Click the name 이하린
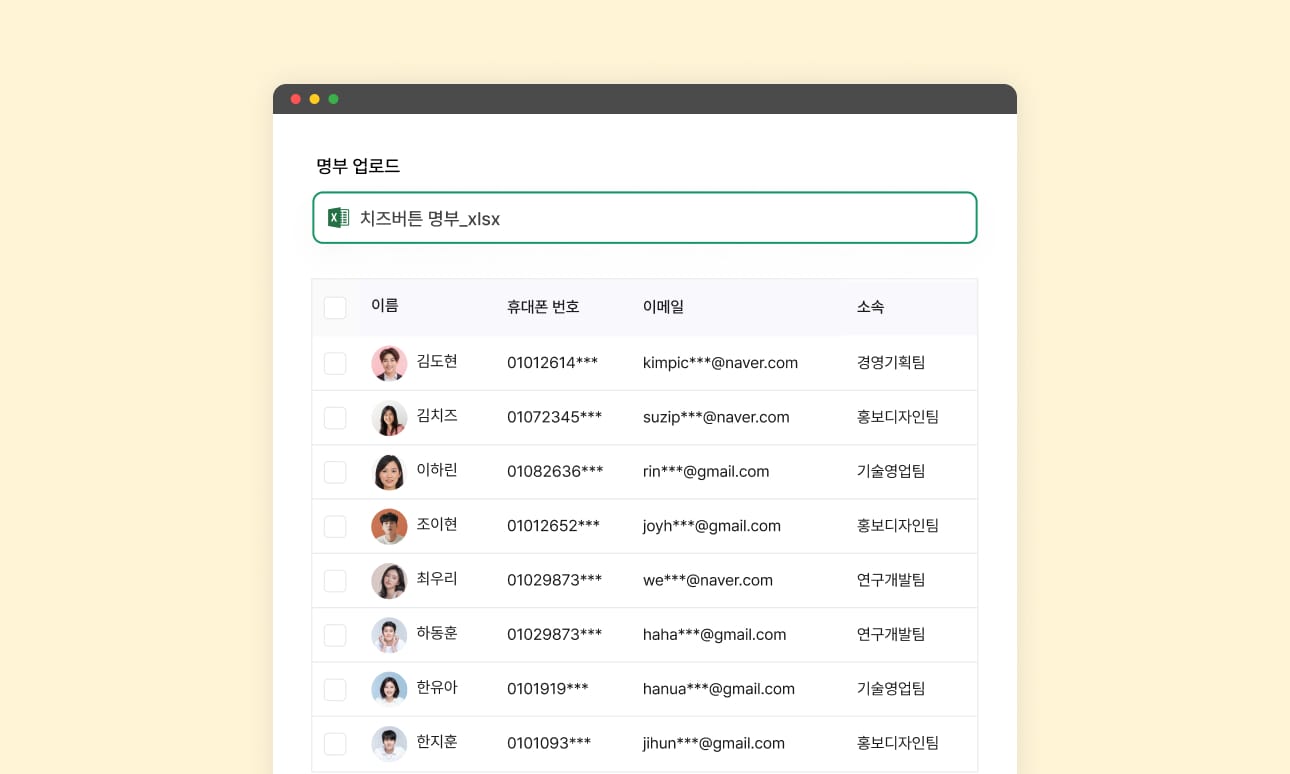This screenshot has width=1290, height=774. pos(437,470)
